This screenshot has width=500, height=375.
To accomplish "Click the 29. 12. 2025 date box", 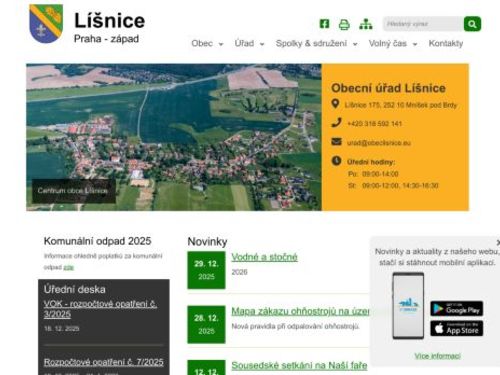I will tap(206, 270).
